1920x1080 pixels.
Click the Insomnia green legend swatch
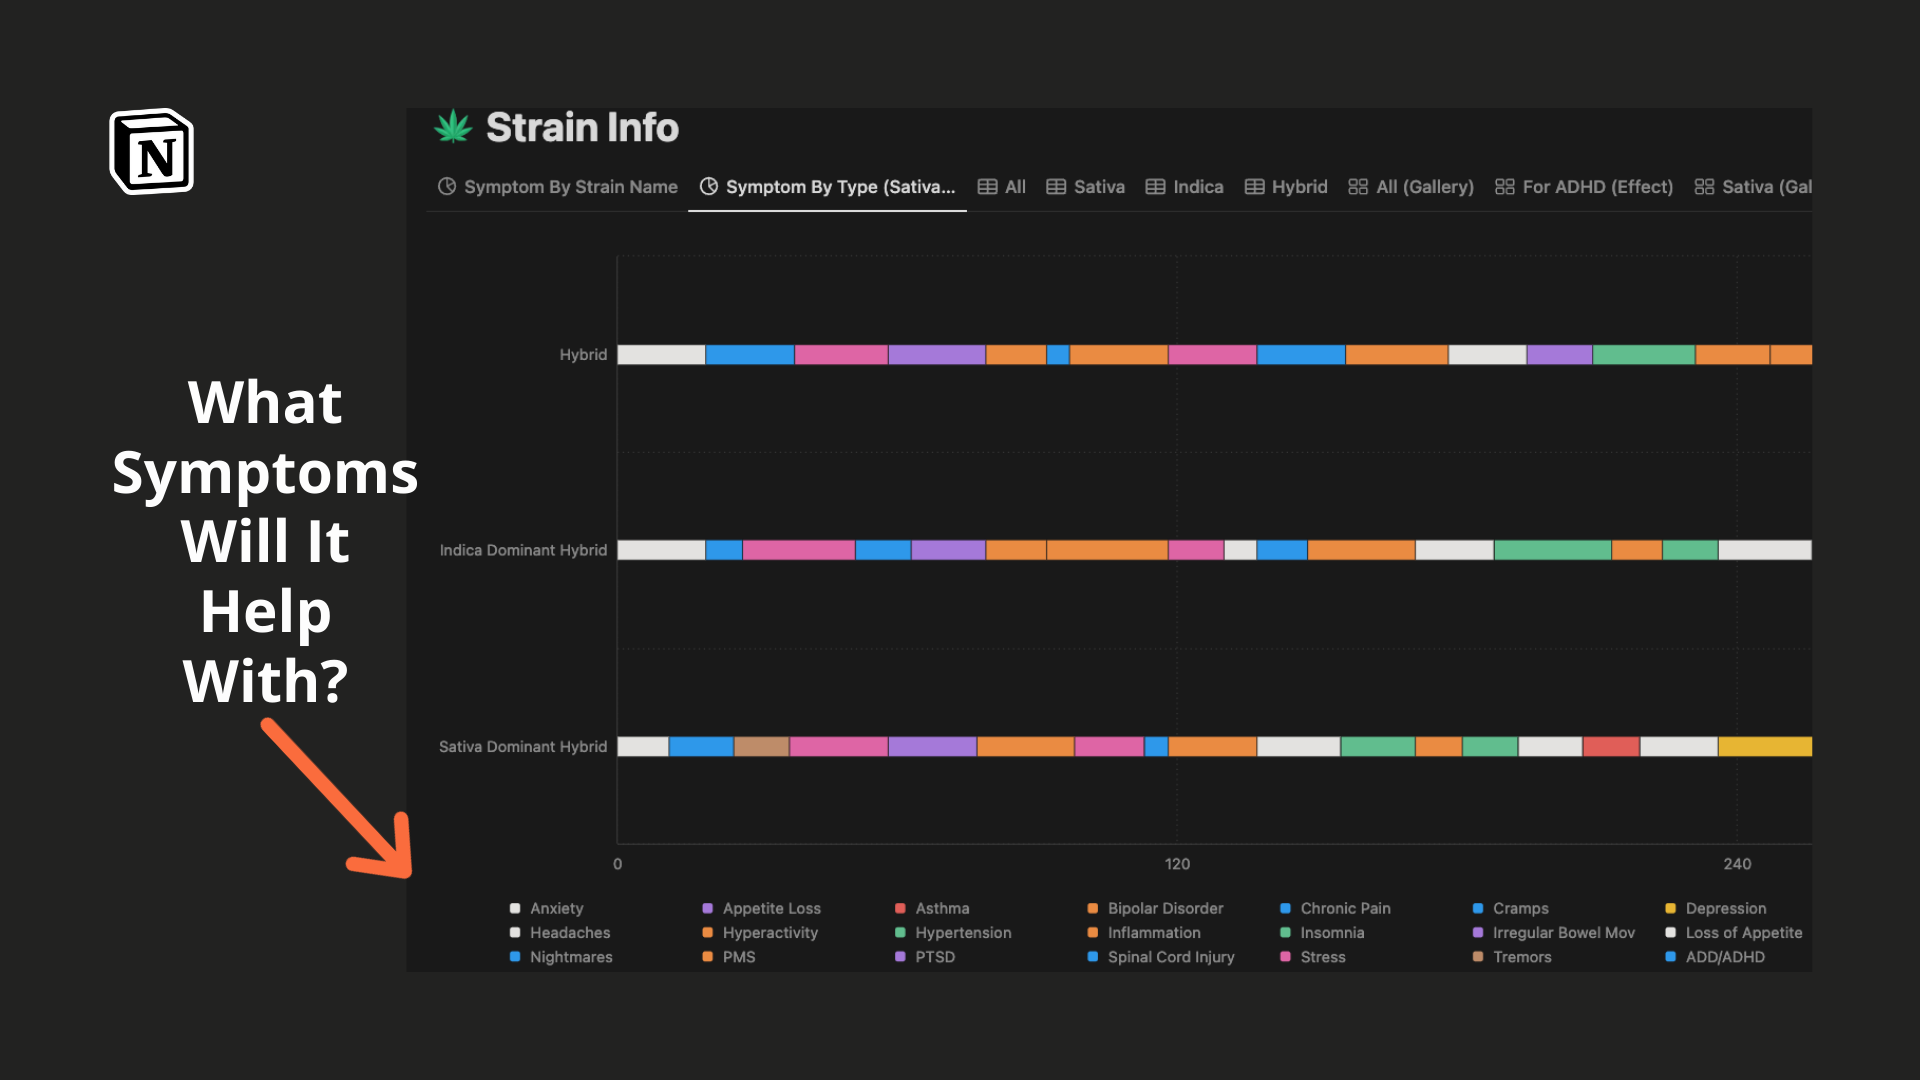(1285, 933)
